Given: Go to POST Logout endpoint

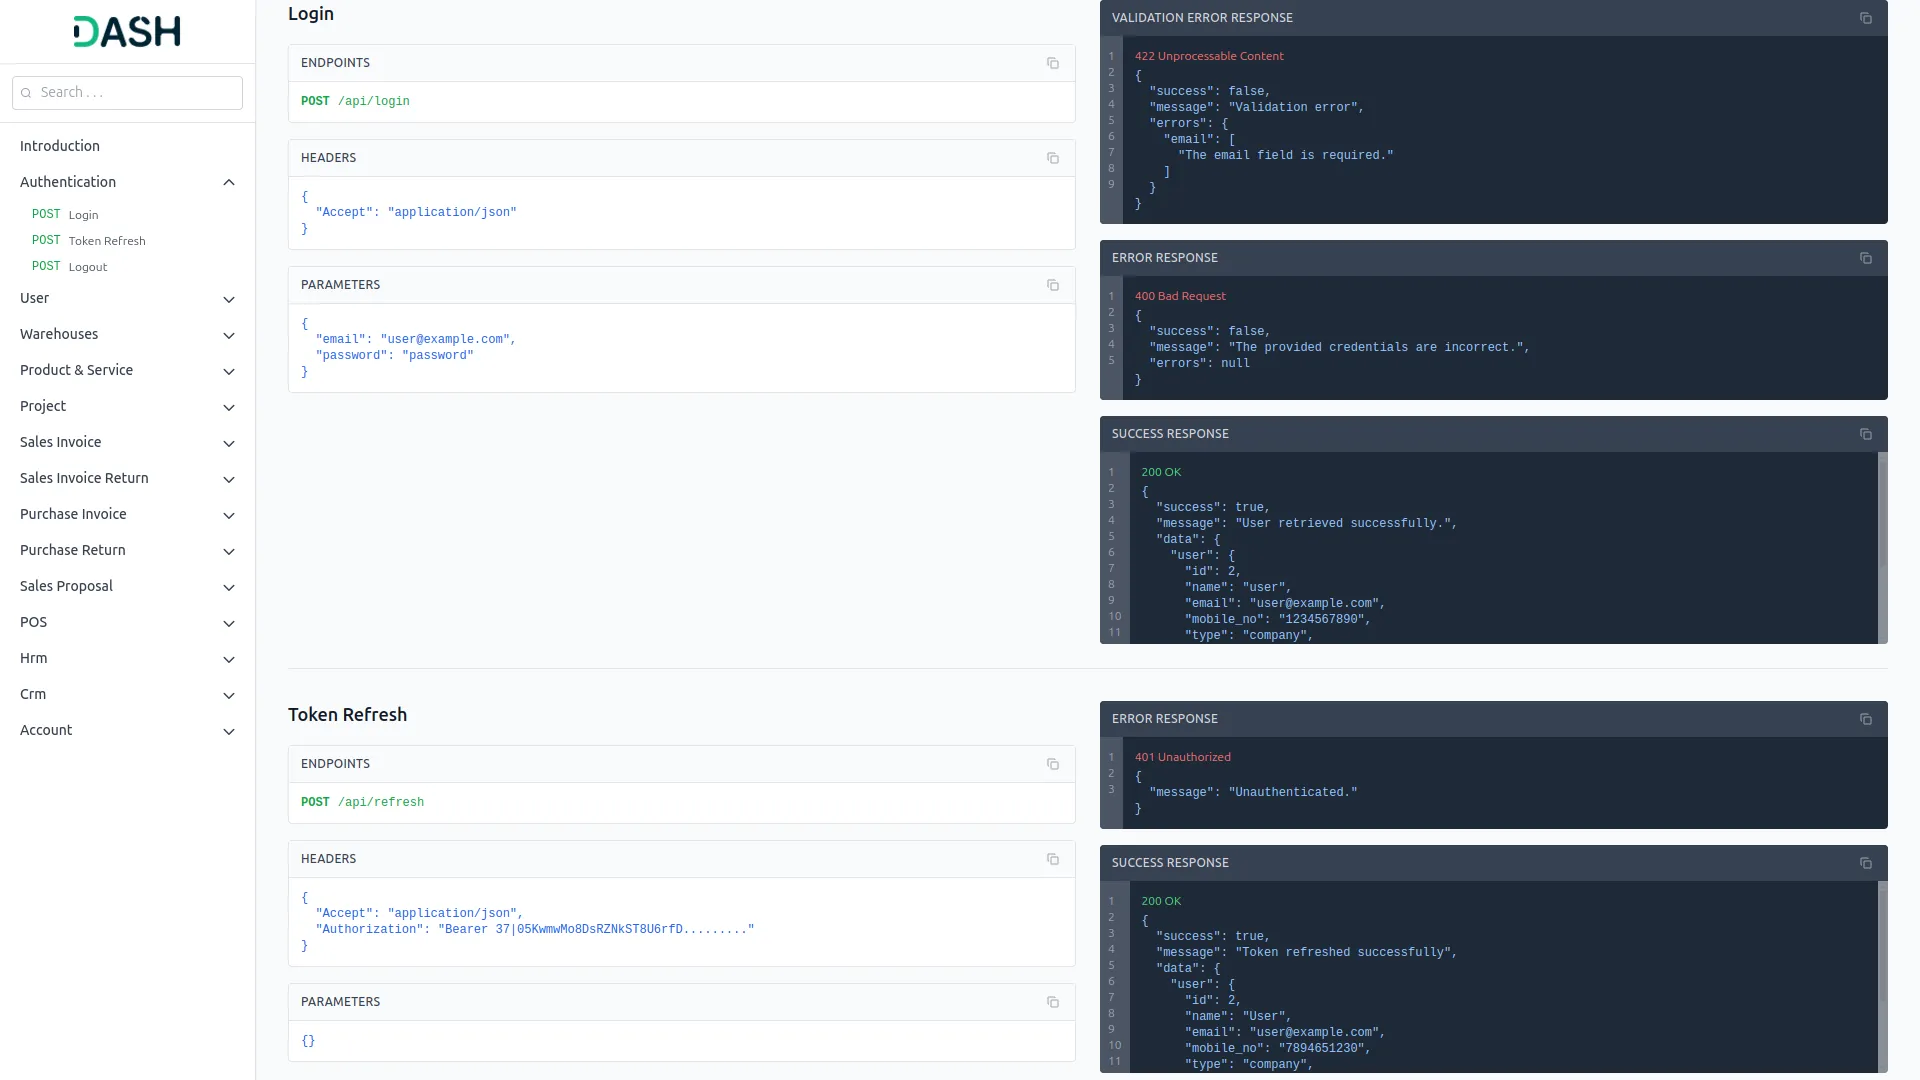Looking at the screenshot, I should click(69, 266).
